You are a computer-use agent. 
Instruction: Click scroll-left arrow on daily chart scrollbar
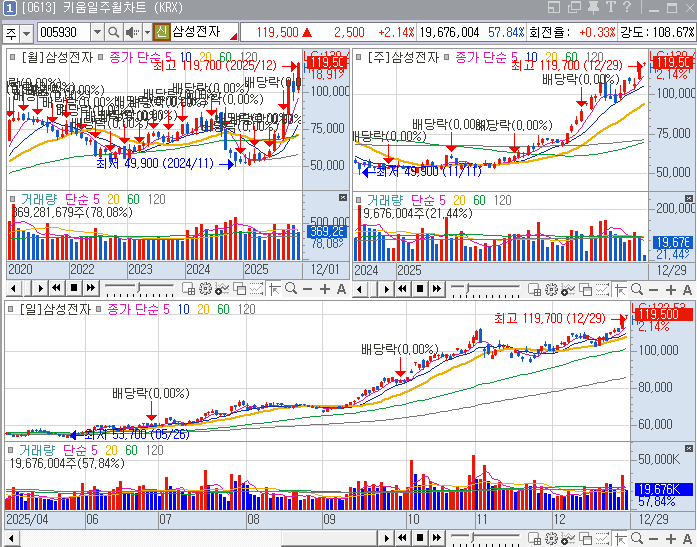click(12, 539)
